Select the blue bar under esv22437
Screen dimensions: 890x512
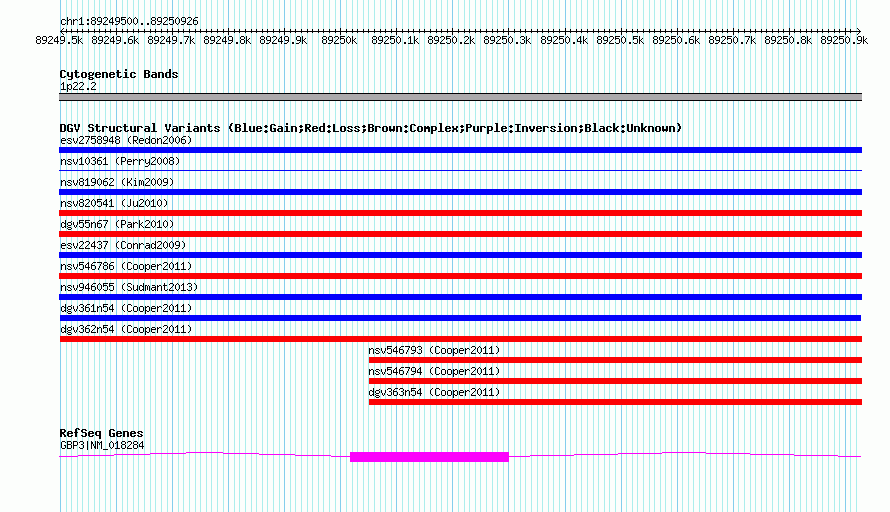click(x=460, y=255)
